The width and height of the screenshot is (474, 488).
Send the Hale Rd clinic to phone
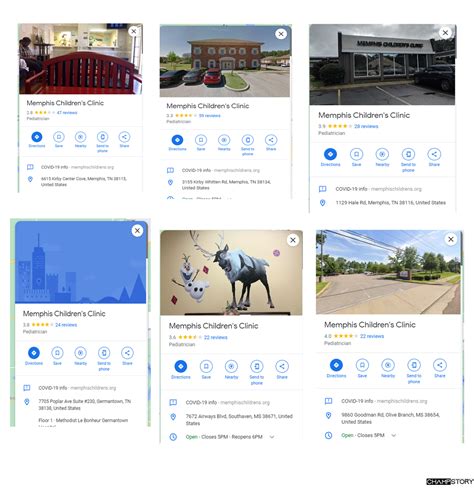tap(408, 154)
